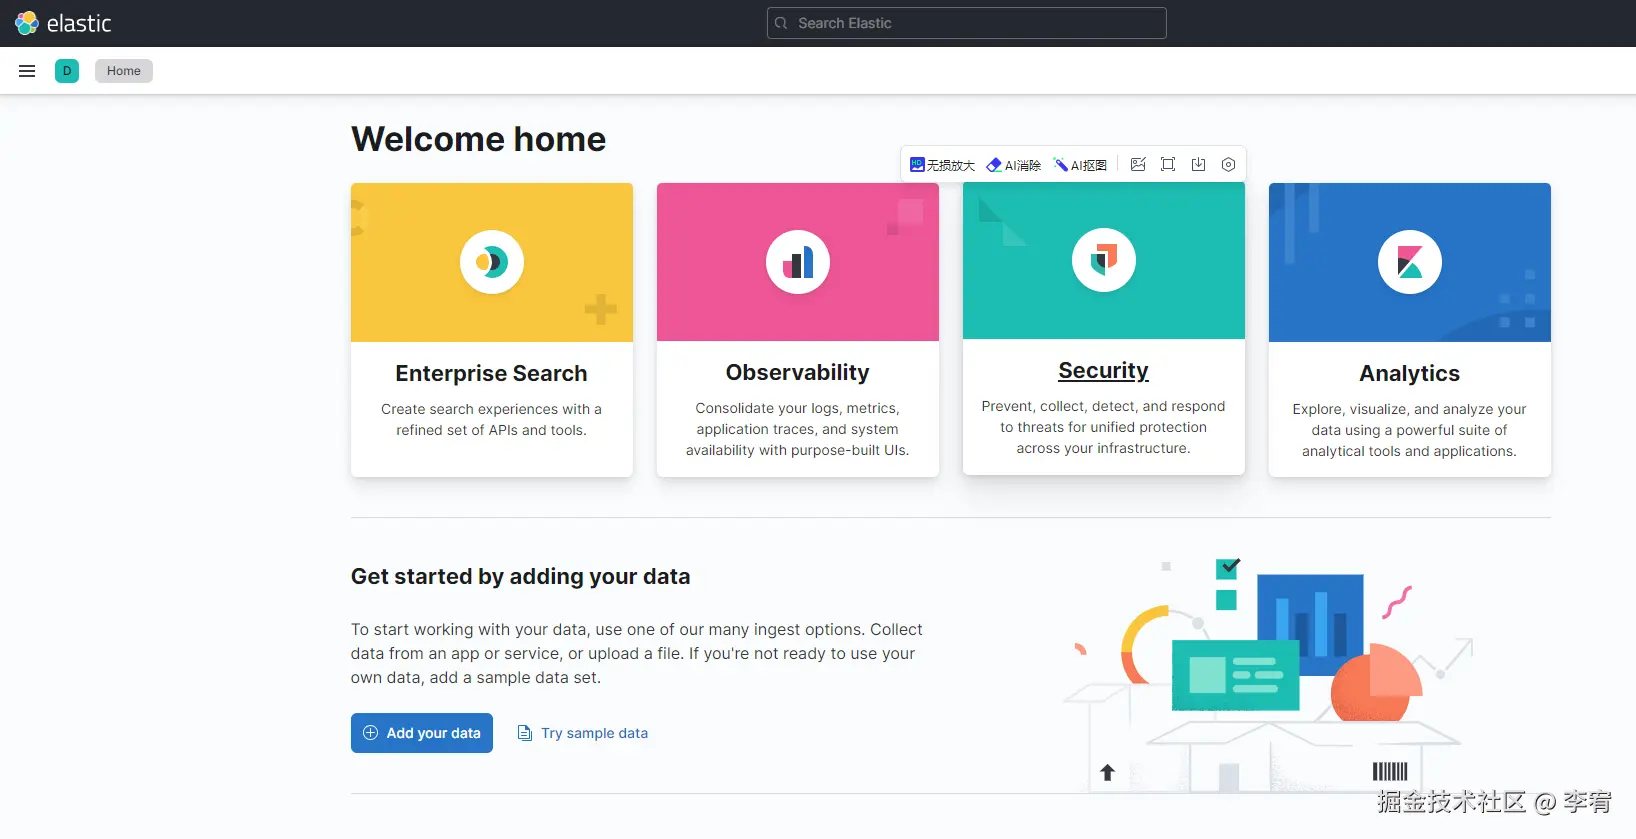The height and width of the screenshot is (839, 1636).
Task: Click the Try sample data link
Action: coord(583,733)
